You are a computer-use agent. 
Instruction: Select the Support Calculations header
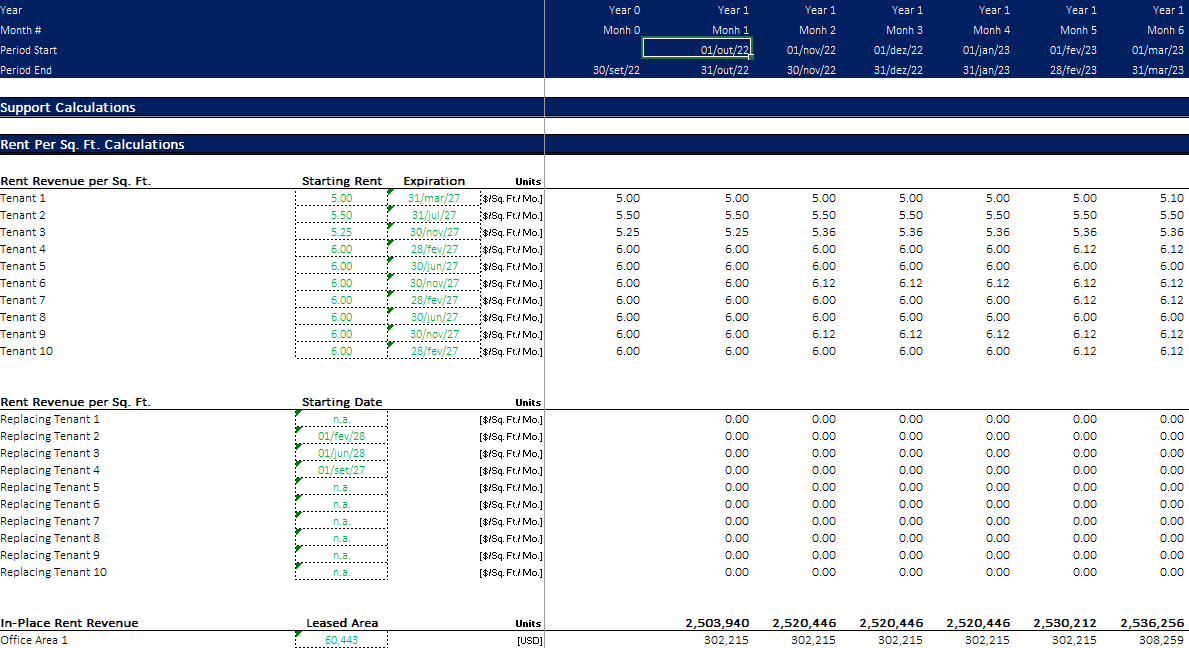[67, 108]
